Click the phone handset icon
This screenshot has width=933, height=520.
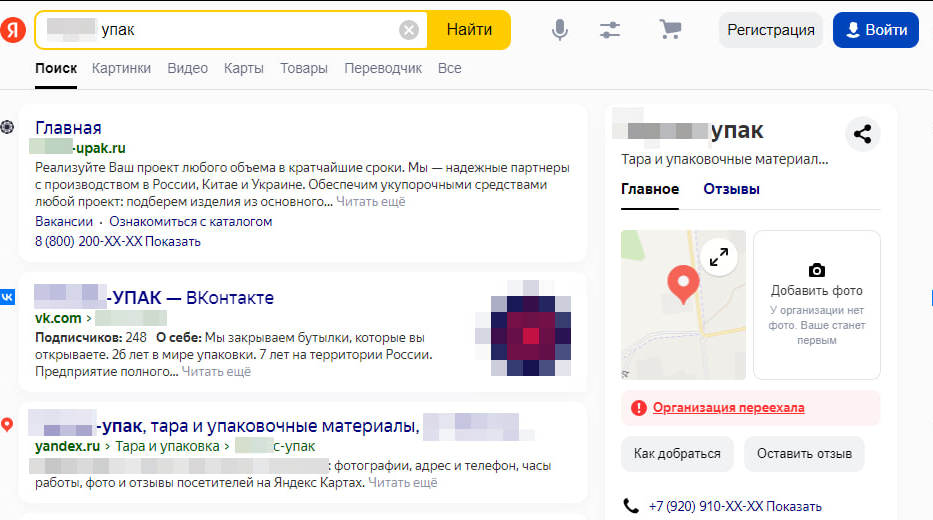pos(631,506)
